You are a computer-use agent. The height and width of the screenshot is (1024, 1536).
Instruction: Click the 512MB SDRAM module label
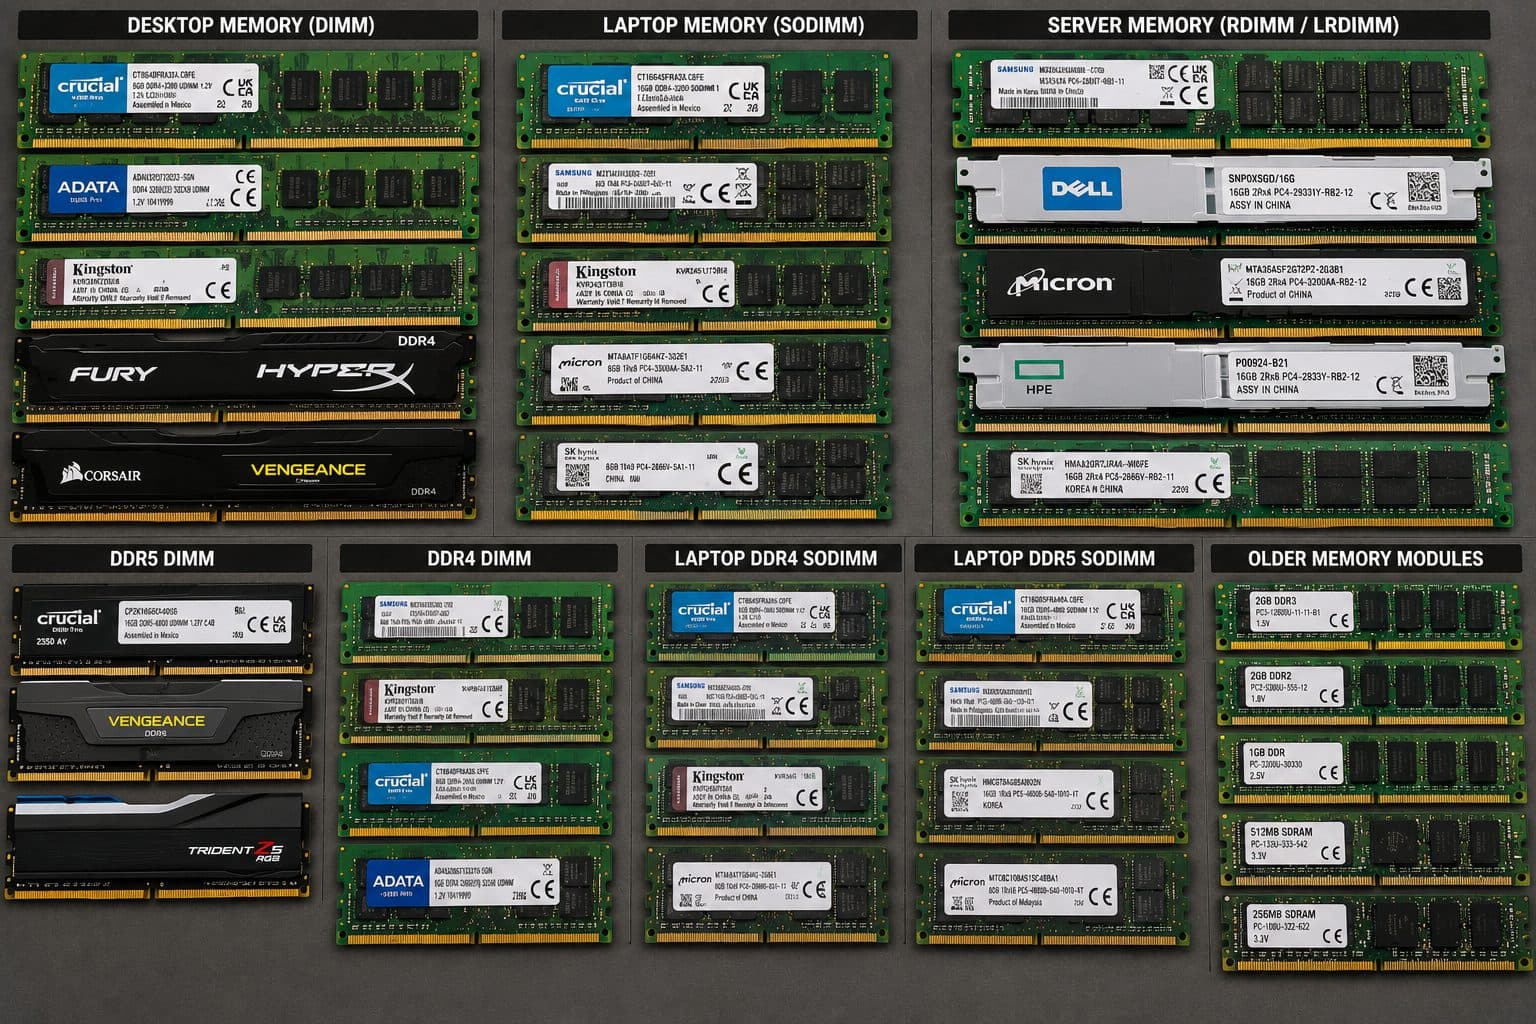[x=1297, y=843]
